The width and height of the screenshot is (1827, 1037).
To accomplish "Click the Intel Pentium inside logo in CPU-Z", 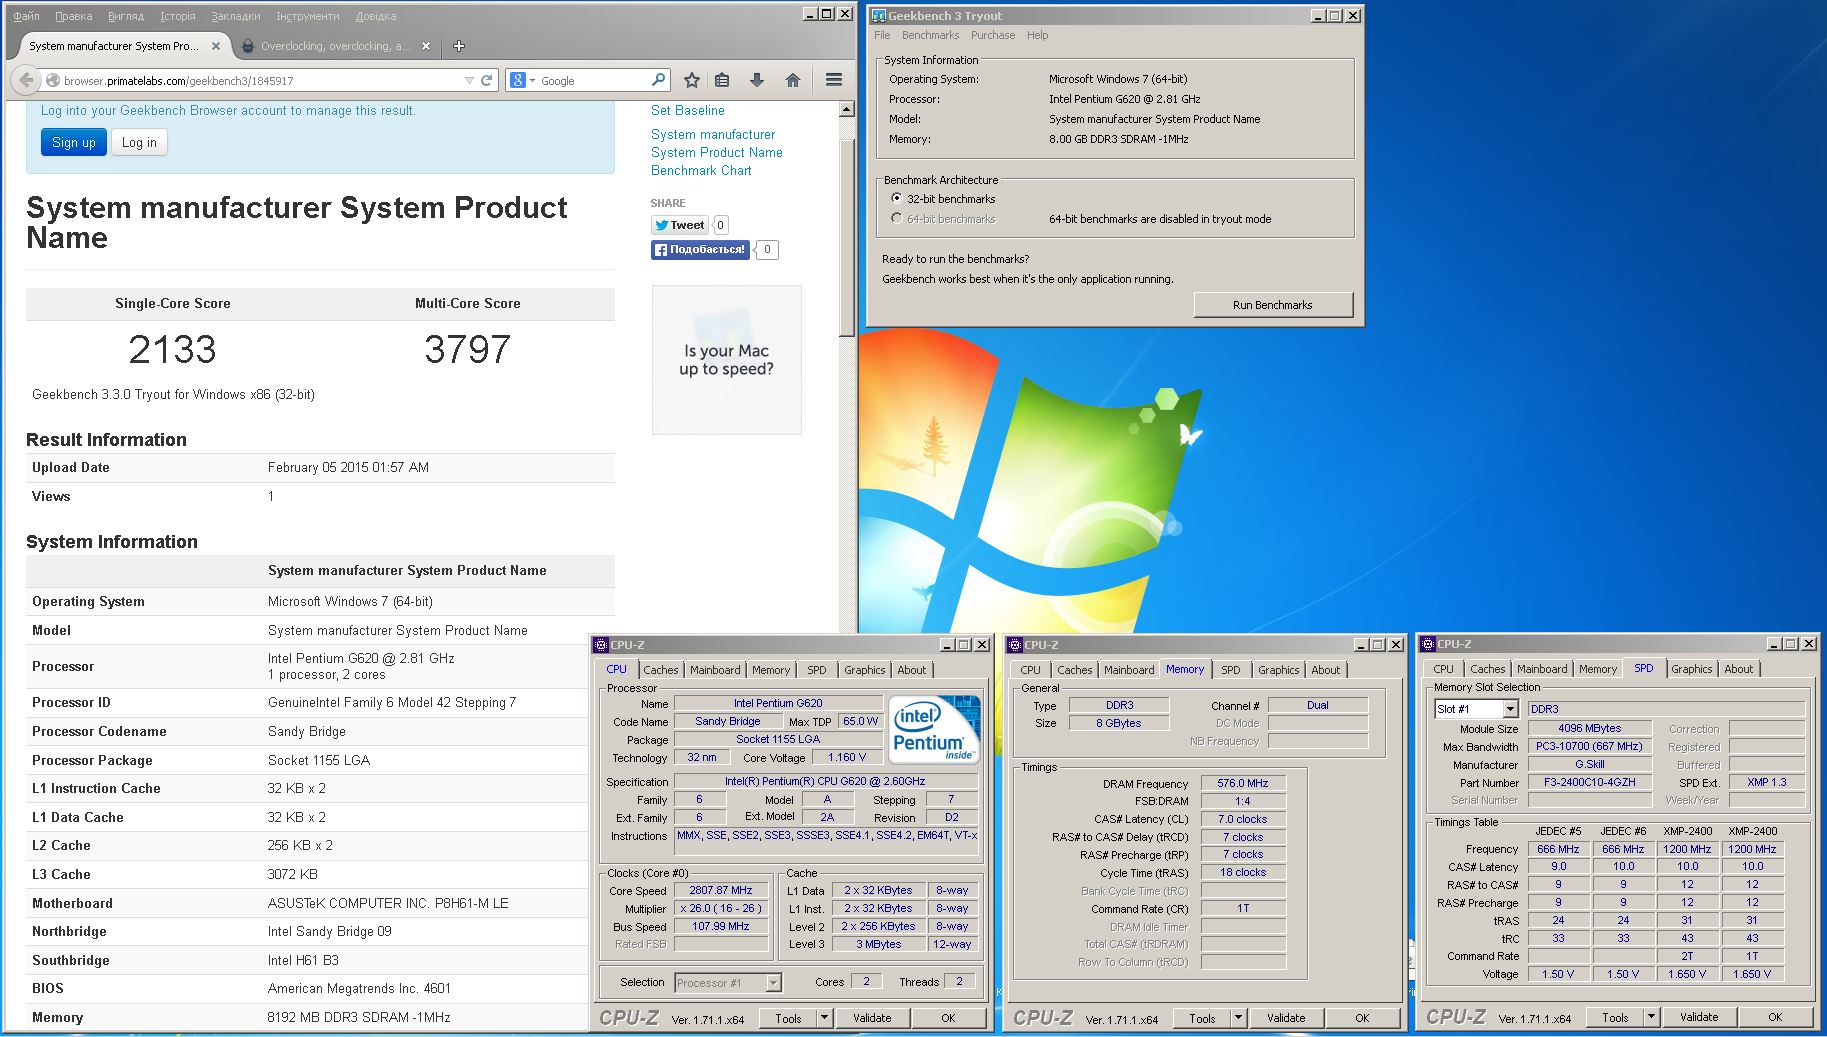I will (934, 729).
